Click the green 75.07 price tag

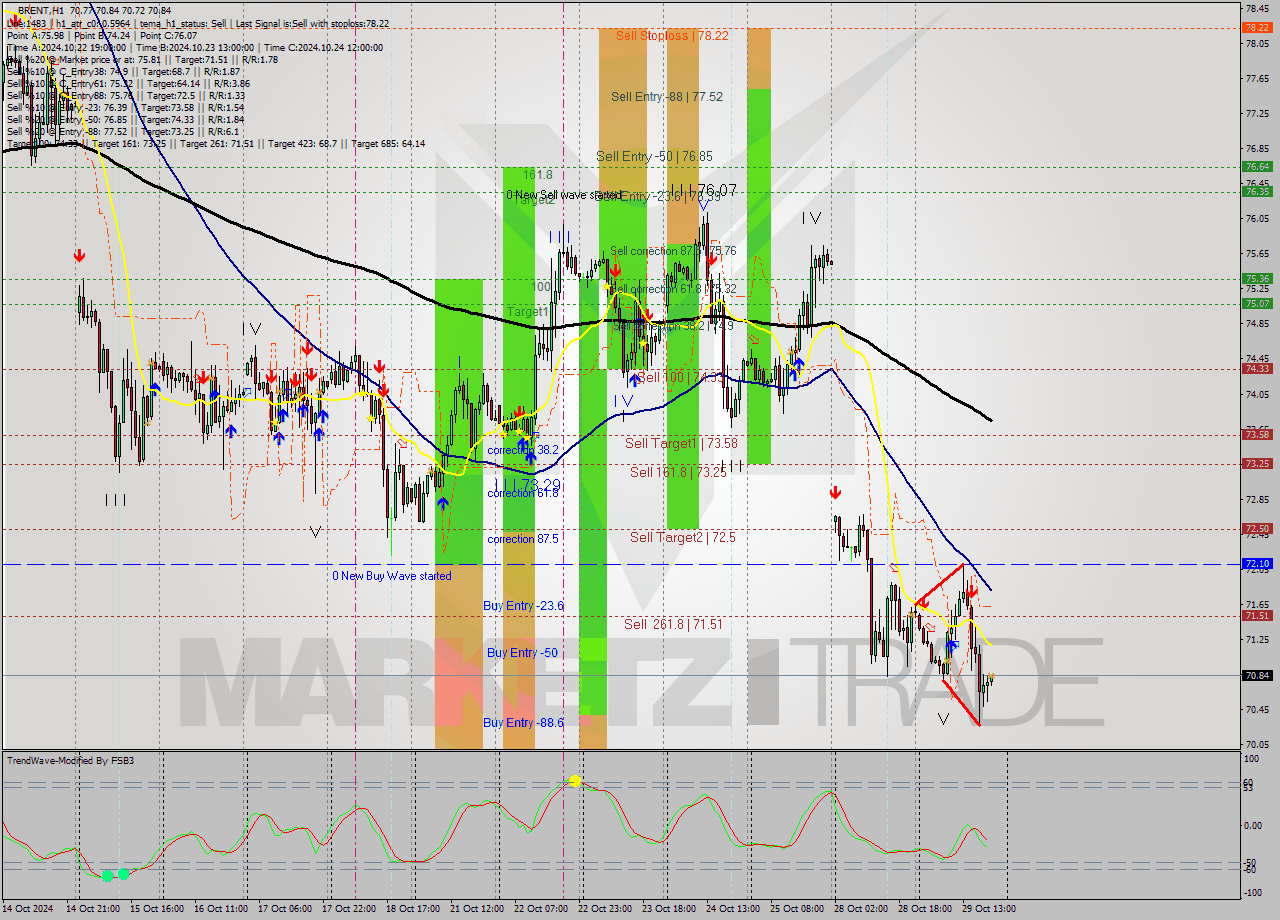1257,304
